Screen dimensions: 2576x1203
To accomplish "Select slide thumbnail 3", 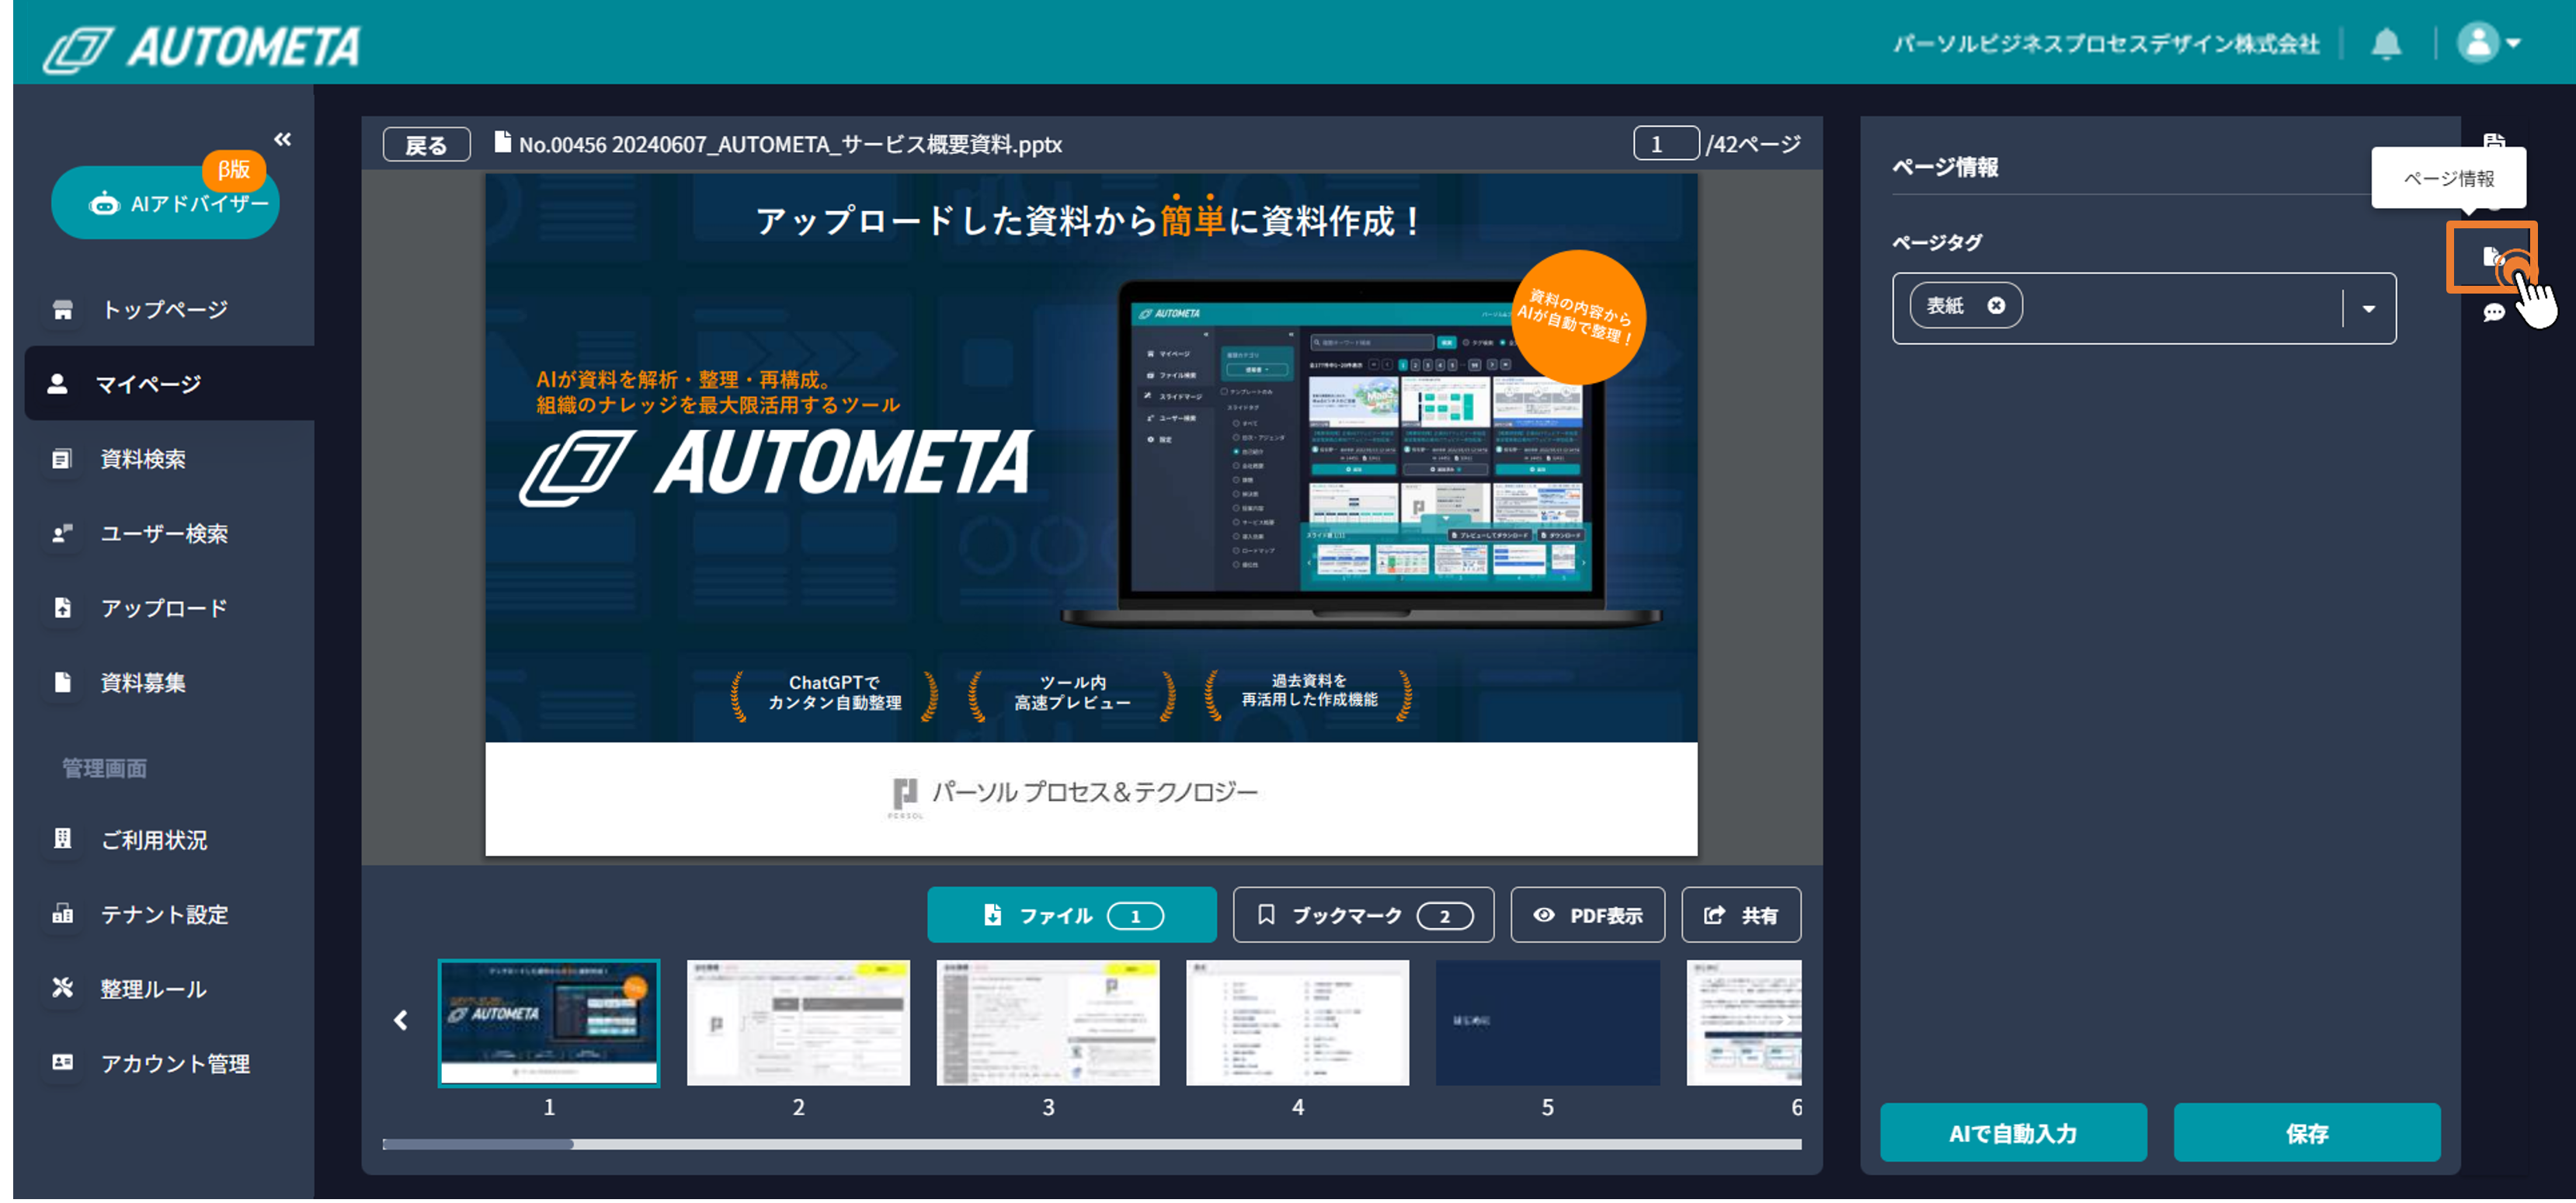I will 1048,1024.
